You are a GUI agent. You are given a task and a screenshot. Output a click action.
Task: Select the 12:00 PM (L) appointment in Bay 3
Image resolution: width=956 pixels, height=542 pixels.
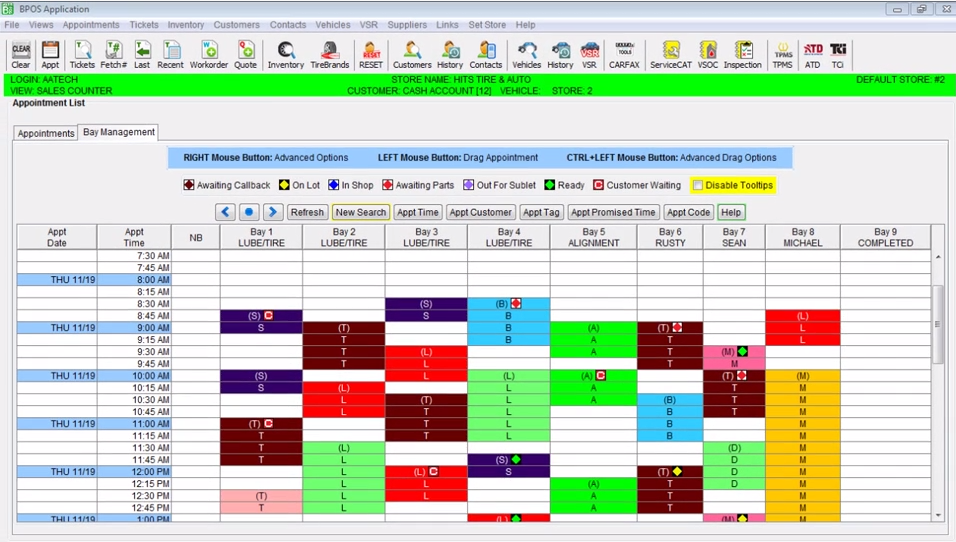coord(426,472)
